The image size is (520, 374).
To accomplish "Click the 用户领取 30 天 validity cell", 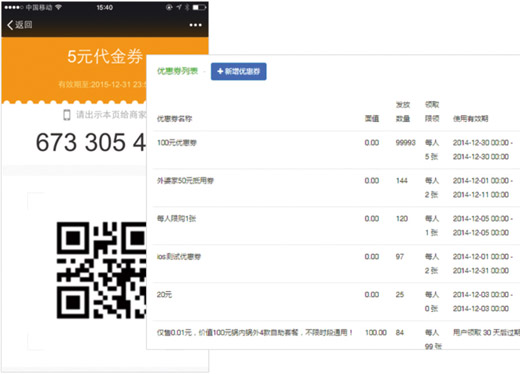I will click(486, 333).
